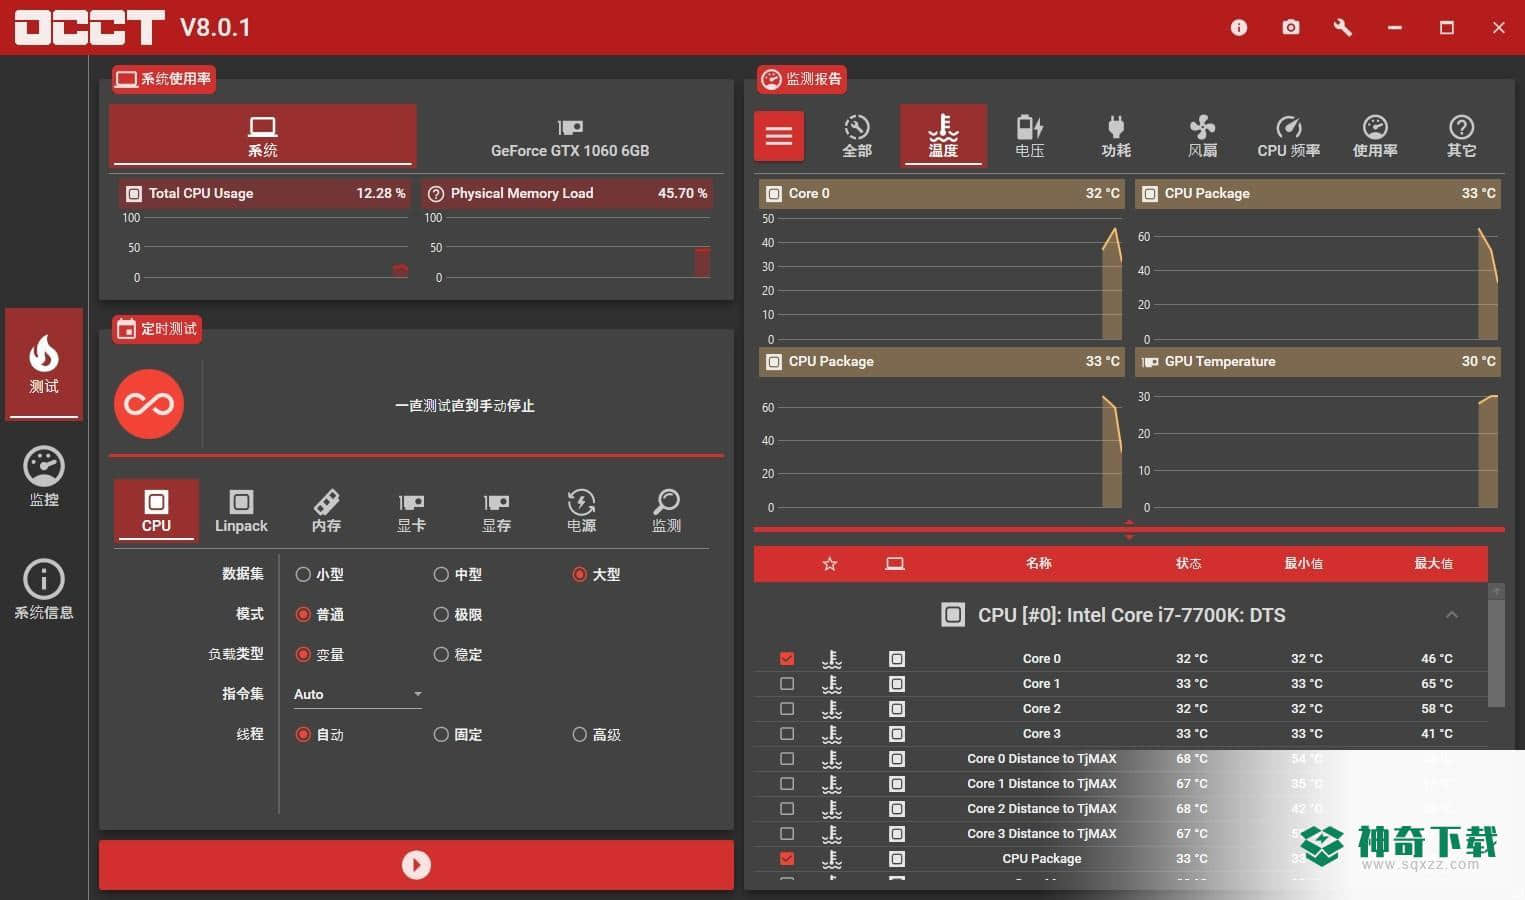This screenshot has width=1525, height=900.
Task: Select the 显卡 GPU test tab
Action: pyautogui.click(x=411, y=511)
